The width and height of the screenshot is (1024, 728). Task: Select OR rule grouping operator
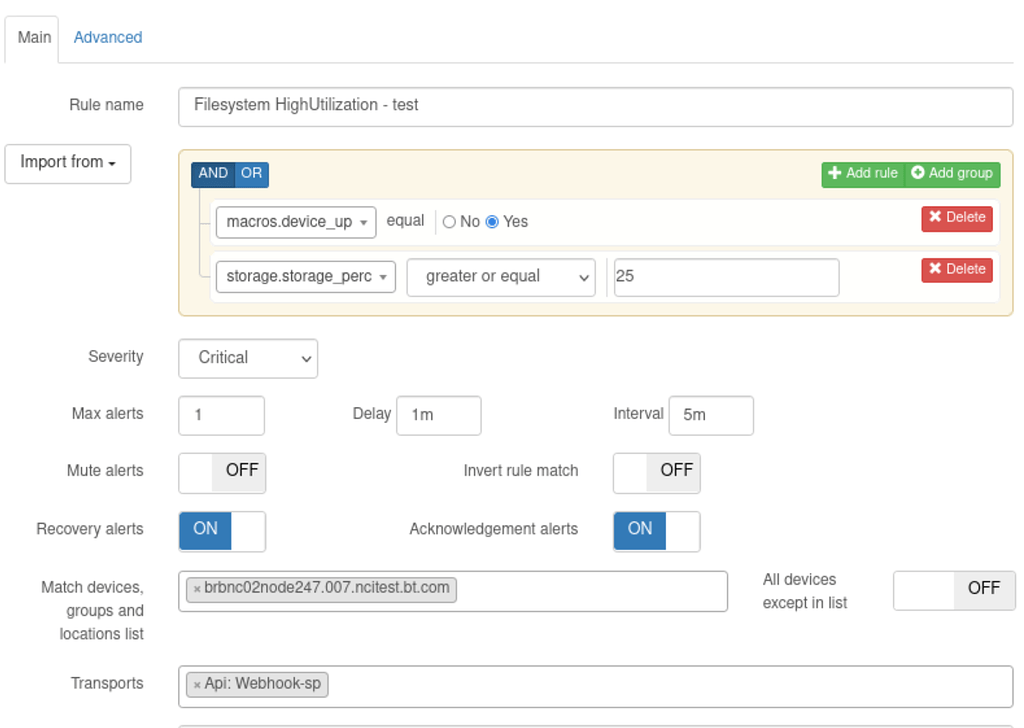250,173
